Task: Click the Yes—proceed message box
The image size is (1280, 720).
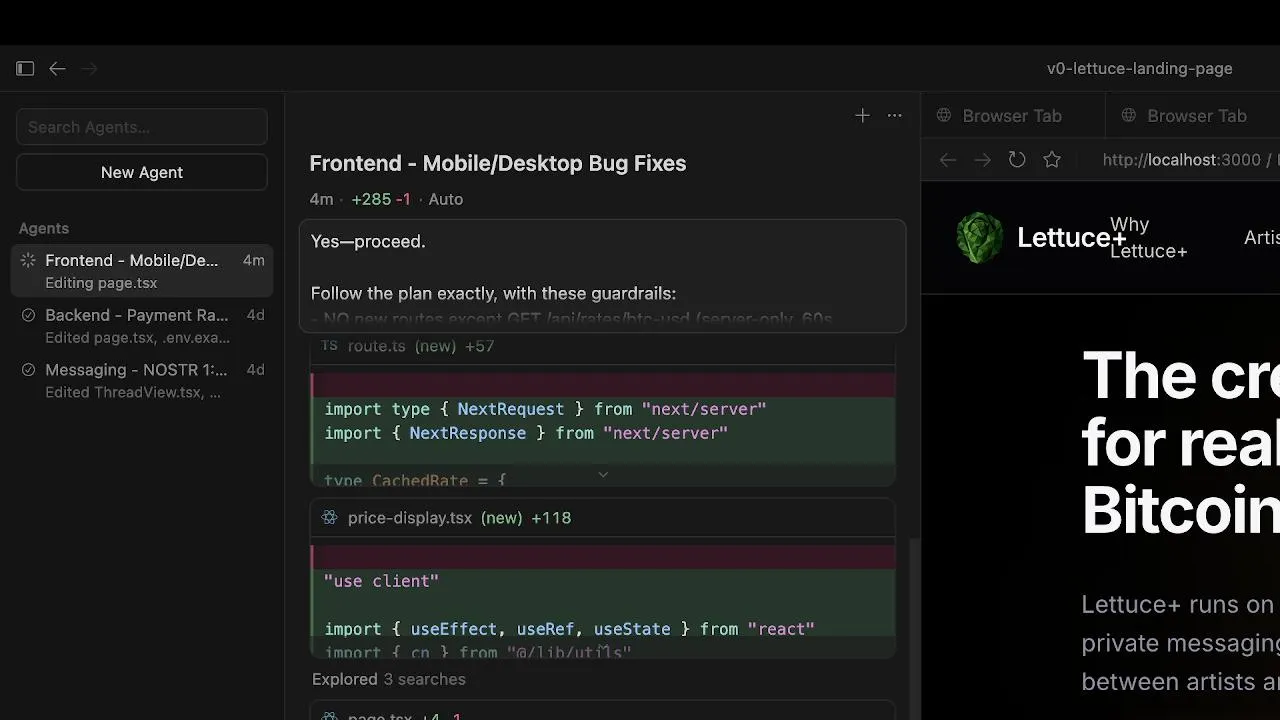Action: coord(603,276)
